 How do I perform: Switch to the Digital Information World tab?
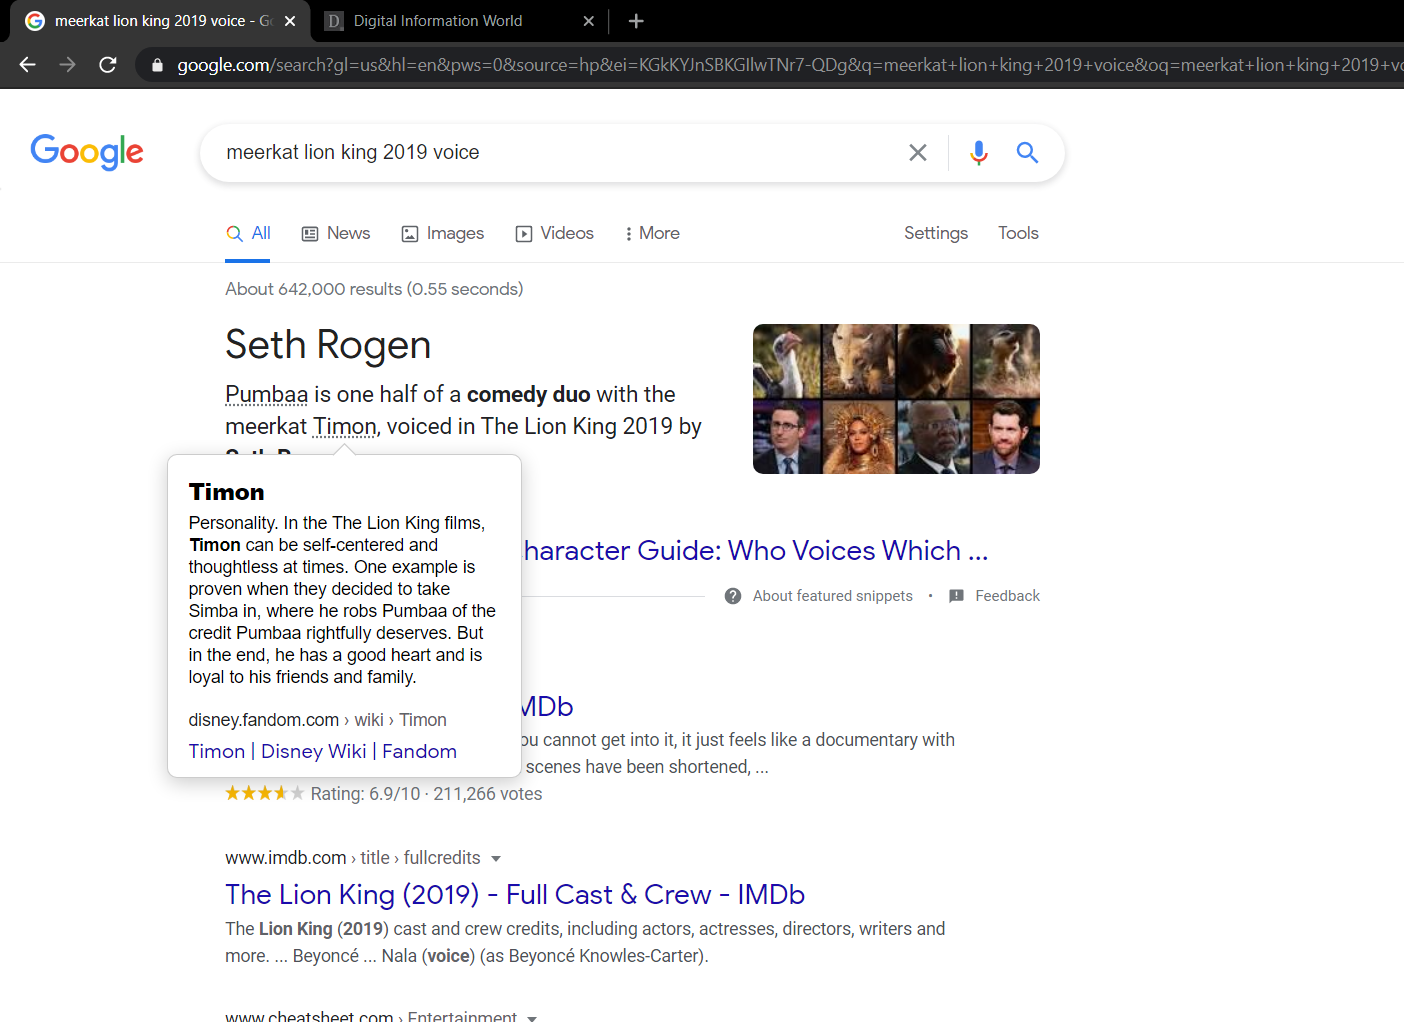458,21
